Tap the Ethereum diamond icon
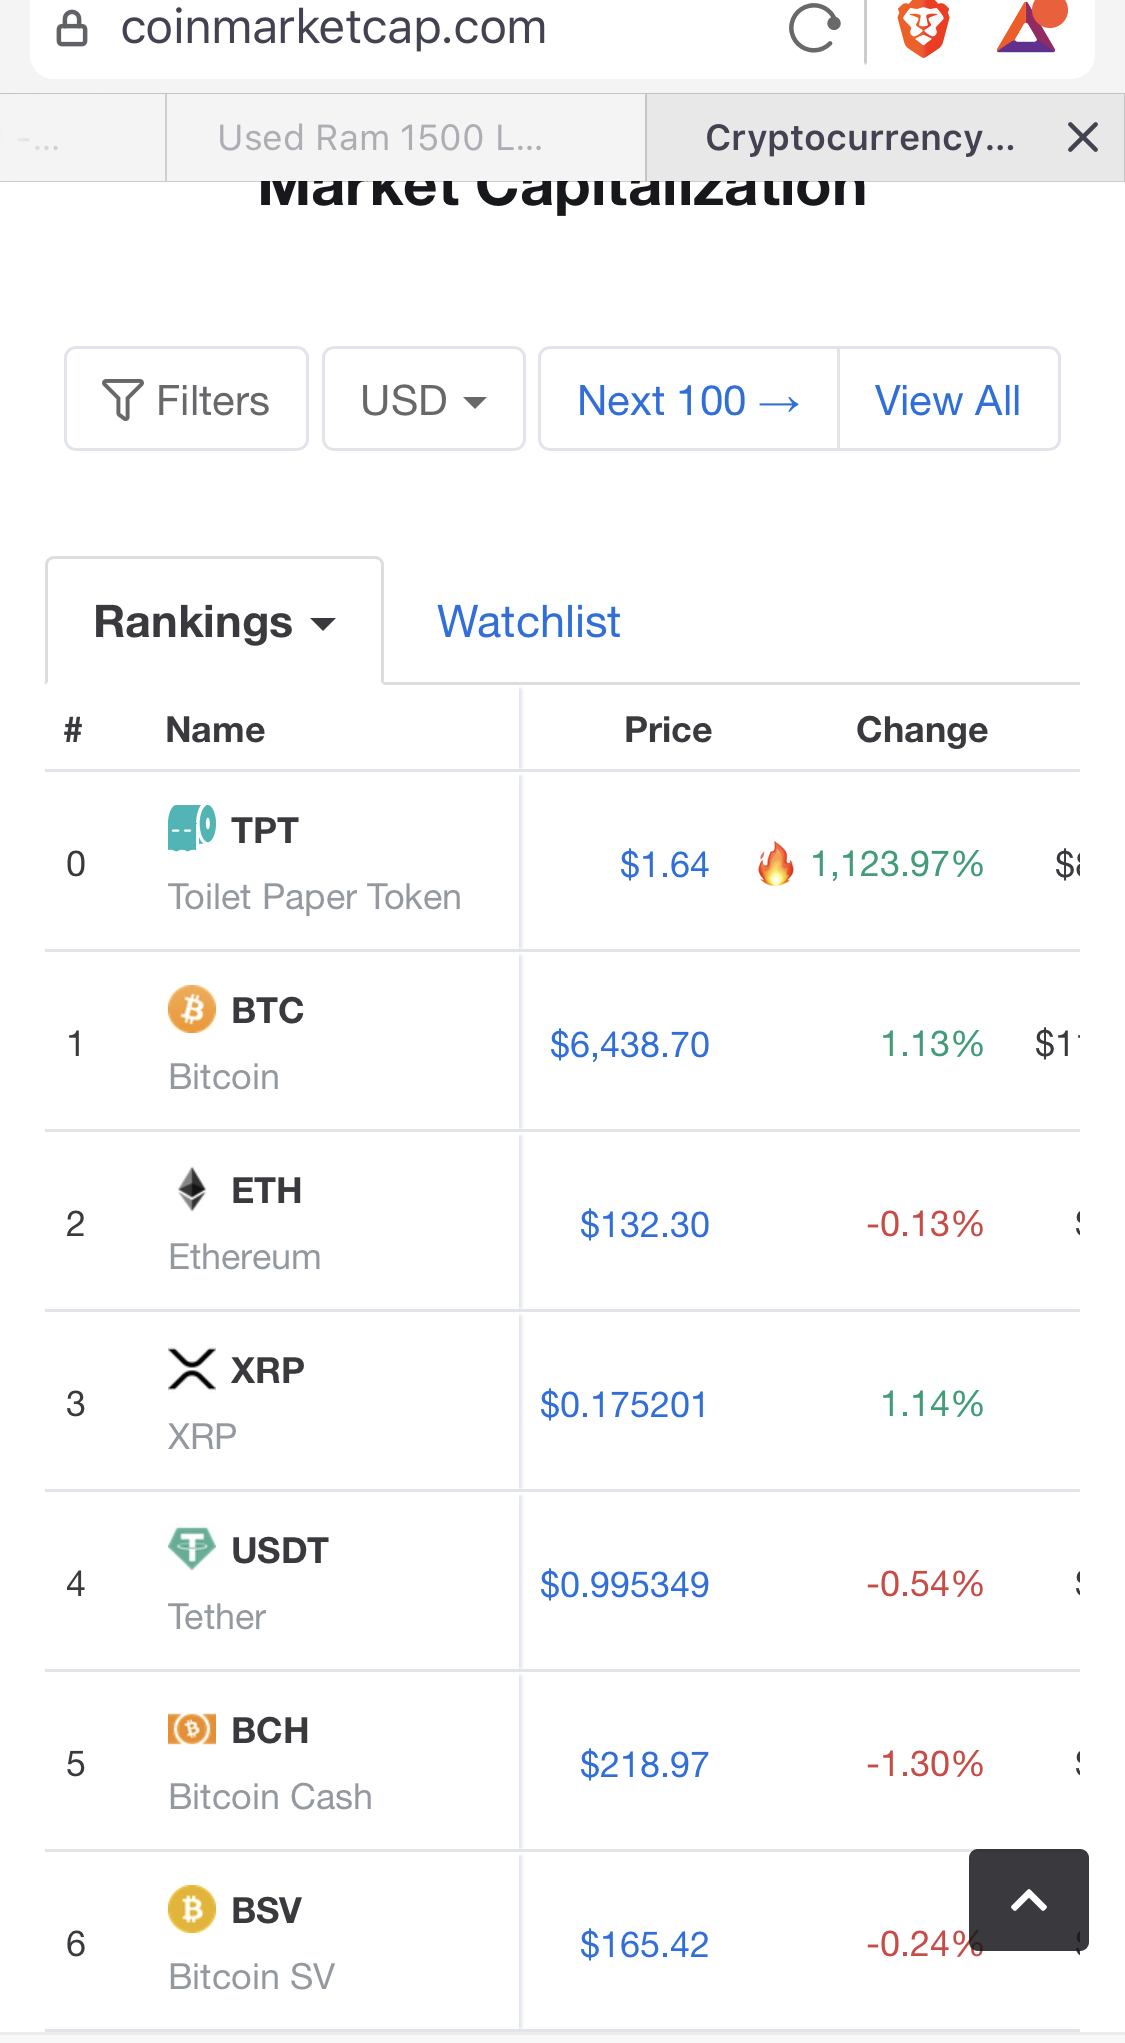Image resolution: width=1125 pixels, height=2043 pixels. (x=192, y=1189)
